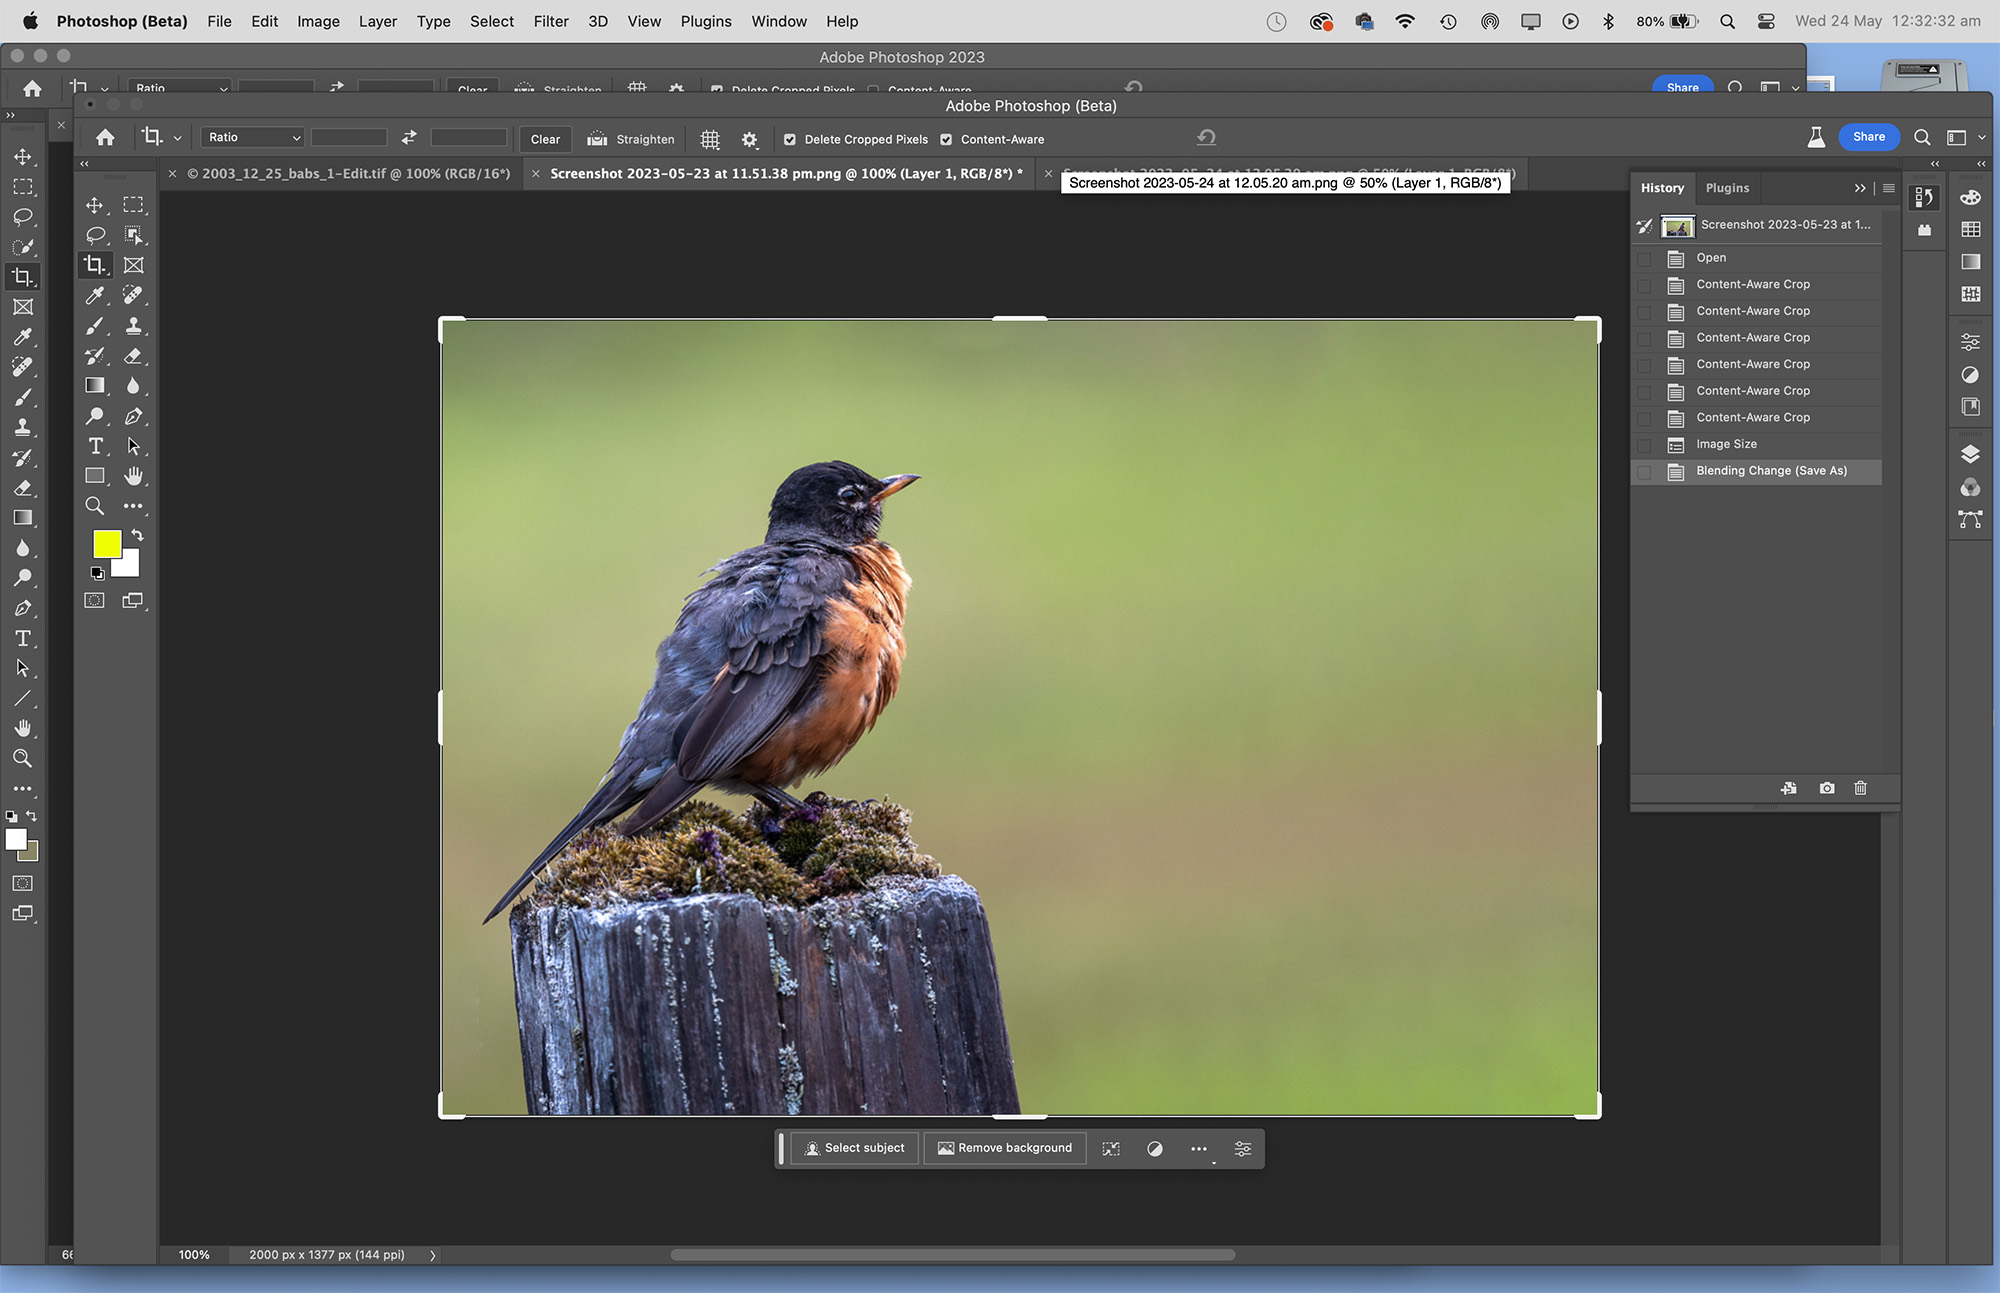Select the Zoom tool in the two-column toolbar
Viewport: 2000px width, 1293px height.
[x=95, y=506]
